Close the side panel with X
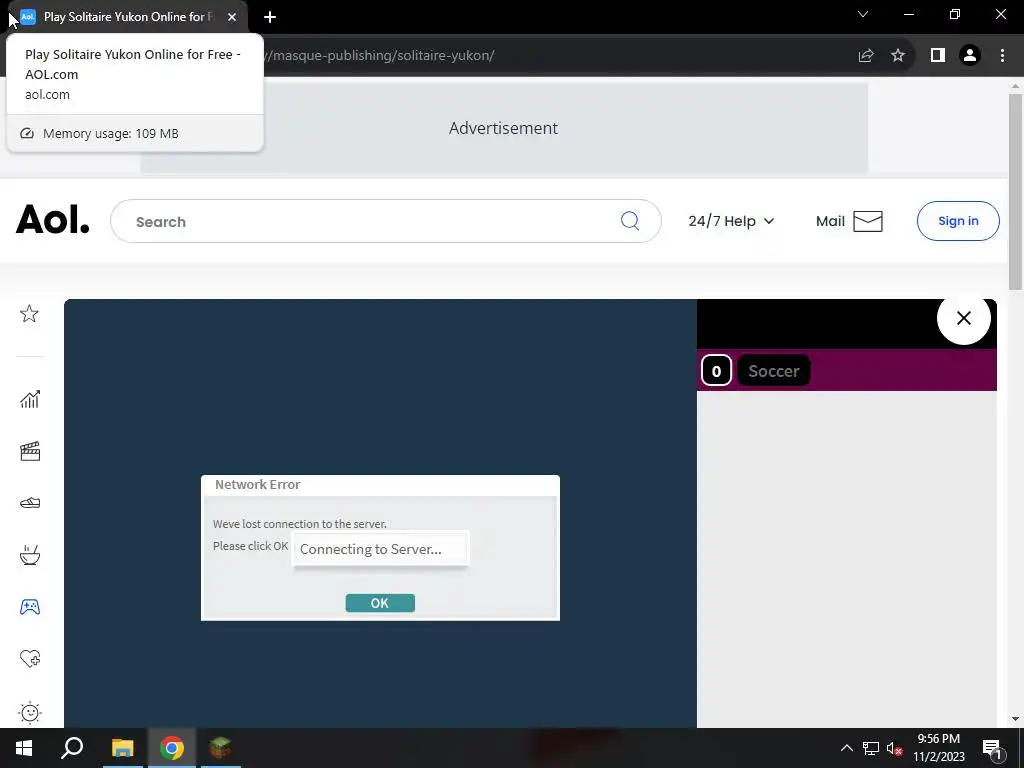The image size is (1024, 768). tap(963, 318)
